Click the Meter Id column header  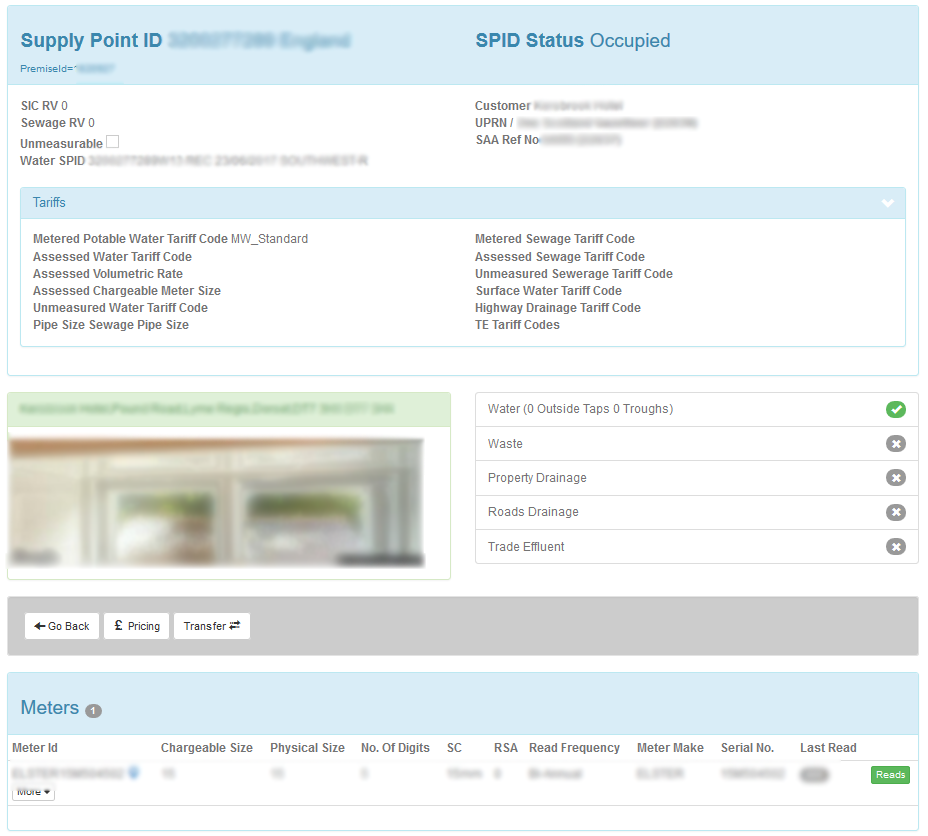tap(35, 748)
